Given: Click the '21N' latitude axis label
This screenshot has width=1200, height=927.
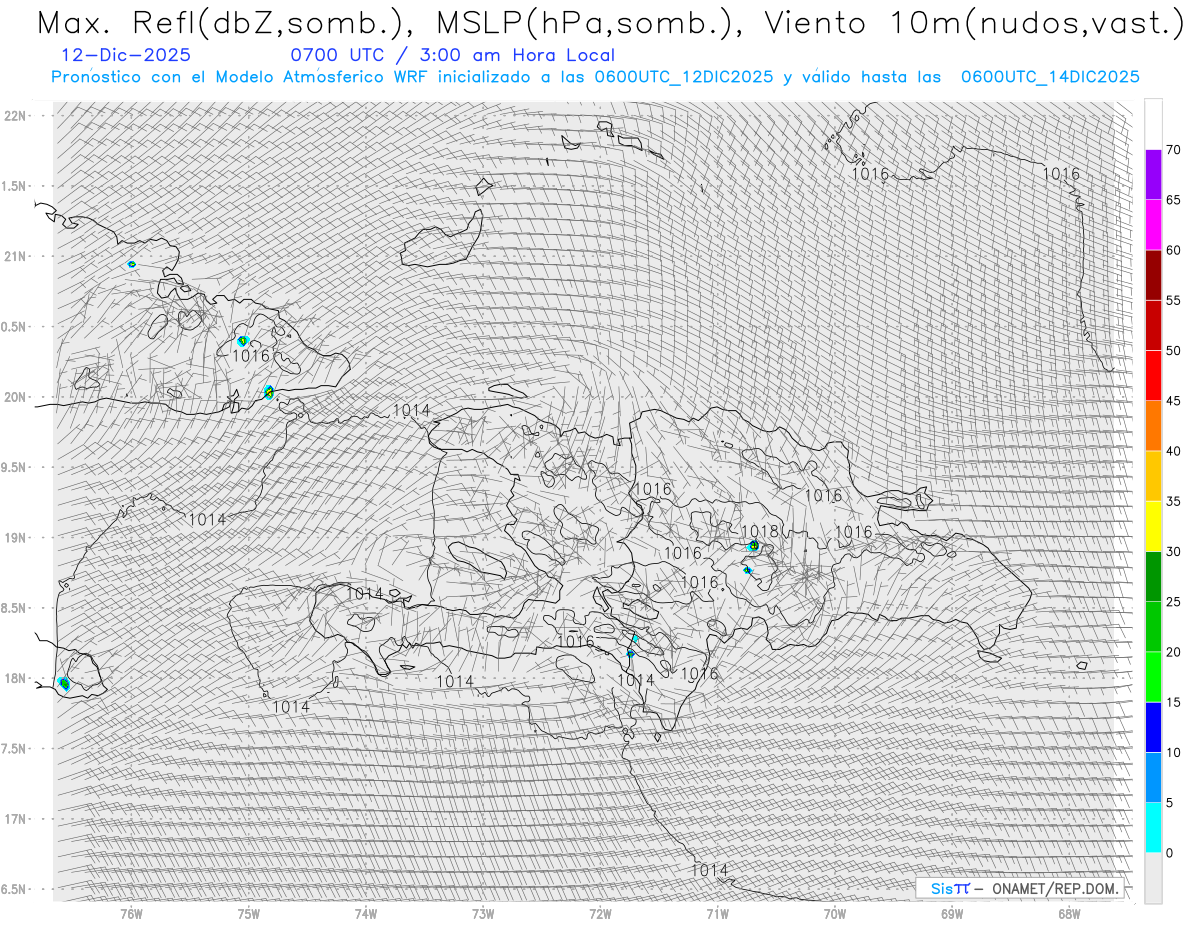Looking at the screenshot, I should pyautogui.click(x=16, y=256).
